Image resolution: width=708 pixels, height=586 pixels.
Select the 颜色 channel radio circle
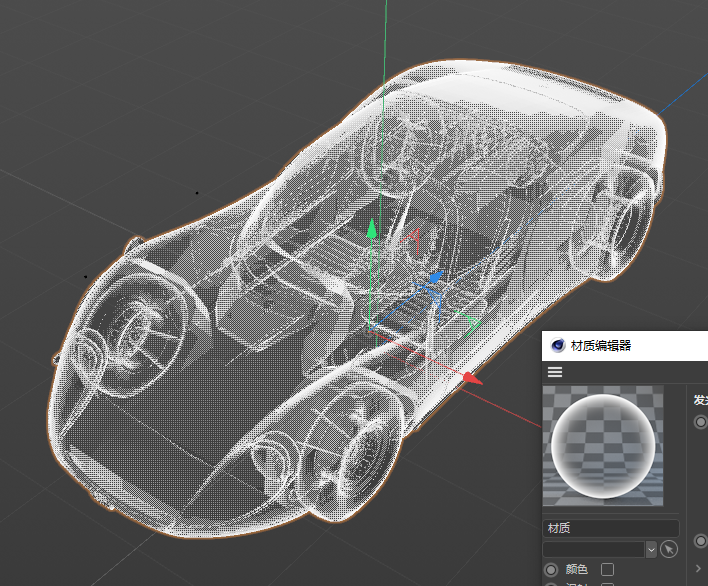(551, 569)
